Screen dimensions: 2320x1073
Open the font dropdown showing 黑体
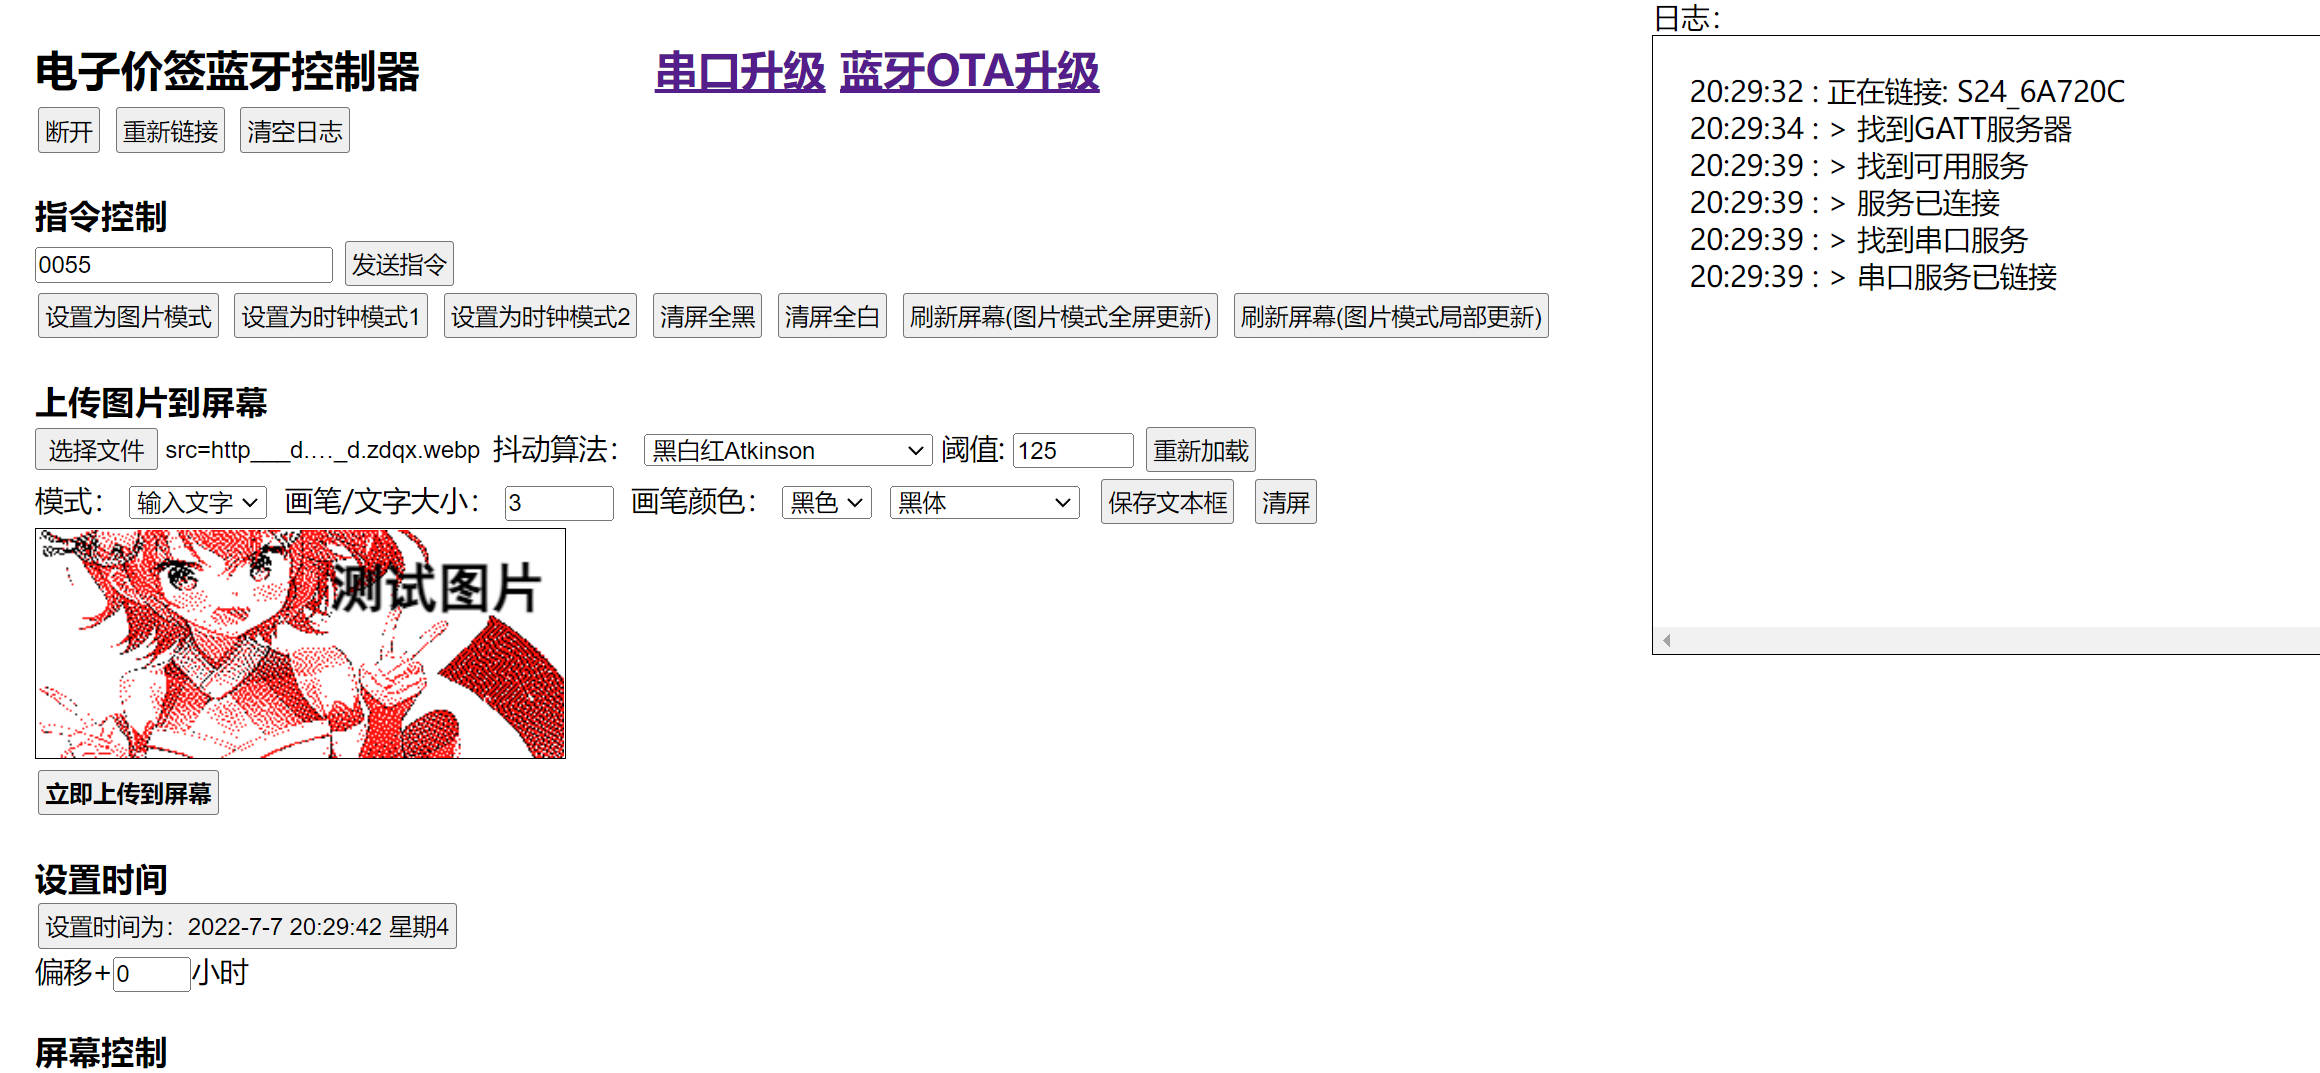(x=983, y=502)
